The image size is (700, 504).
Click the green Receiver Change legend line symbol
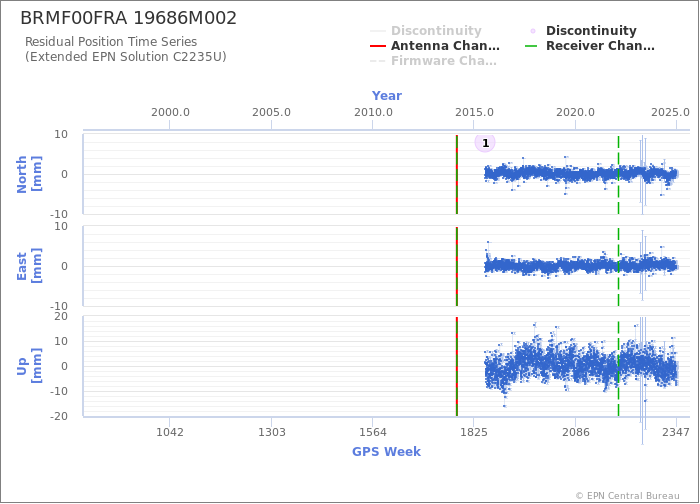coord(531,46)
